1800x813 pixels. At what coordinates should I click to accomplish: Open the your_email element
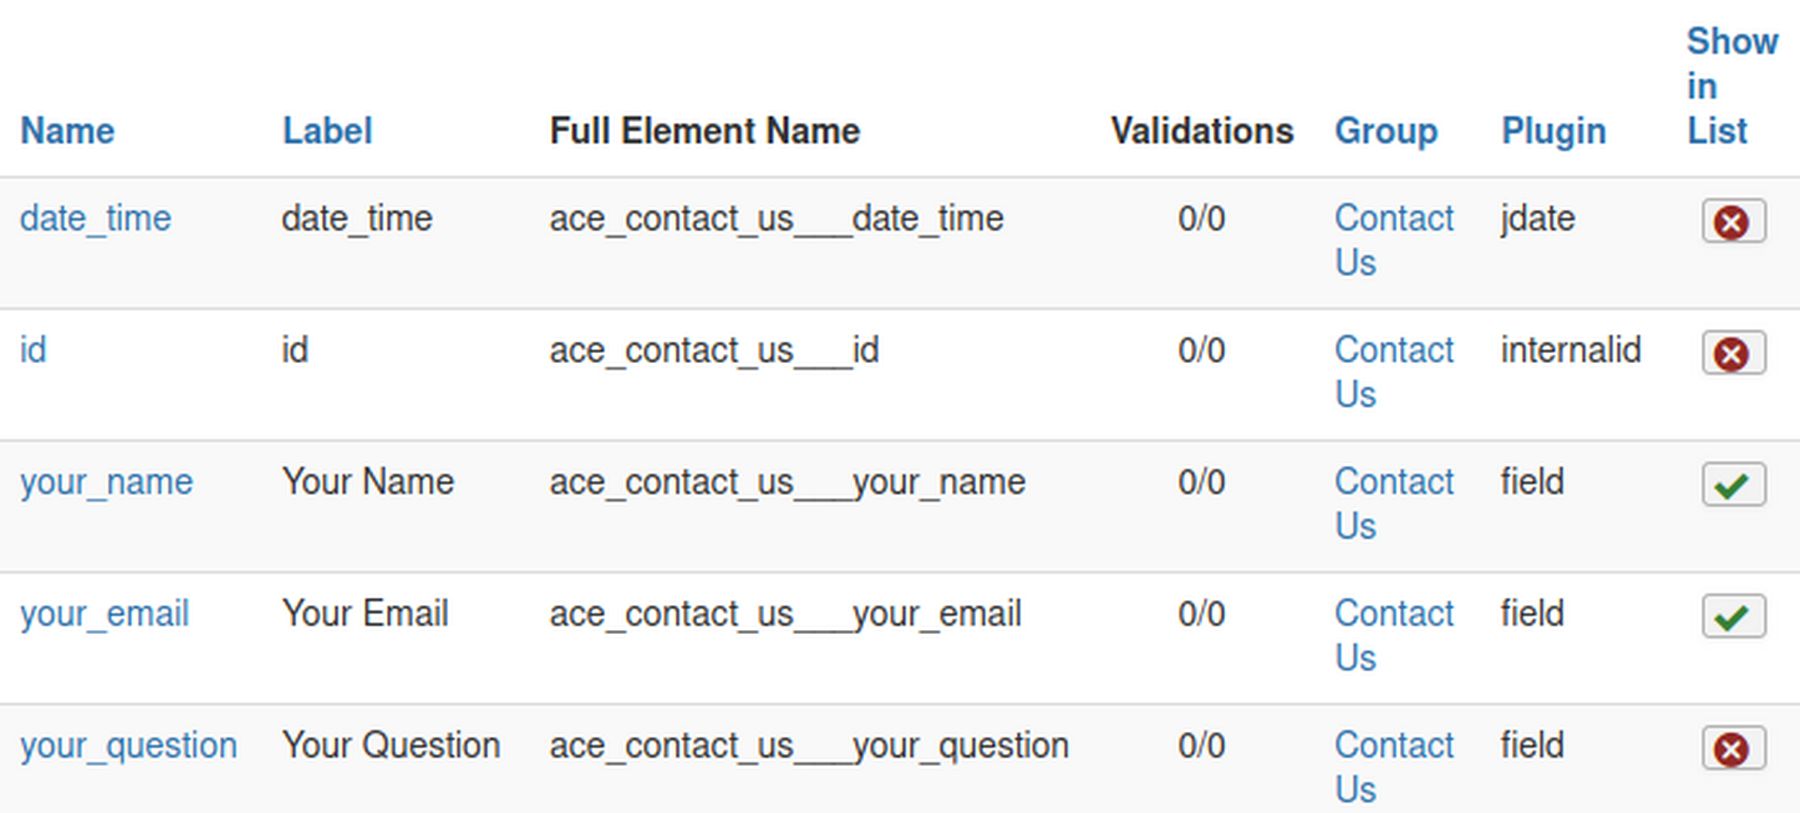(x=104, y=615)
